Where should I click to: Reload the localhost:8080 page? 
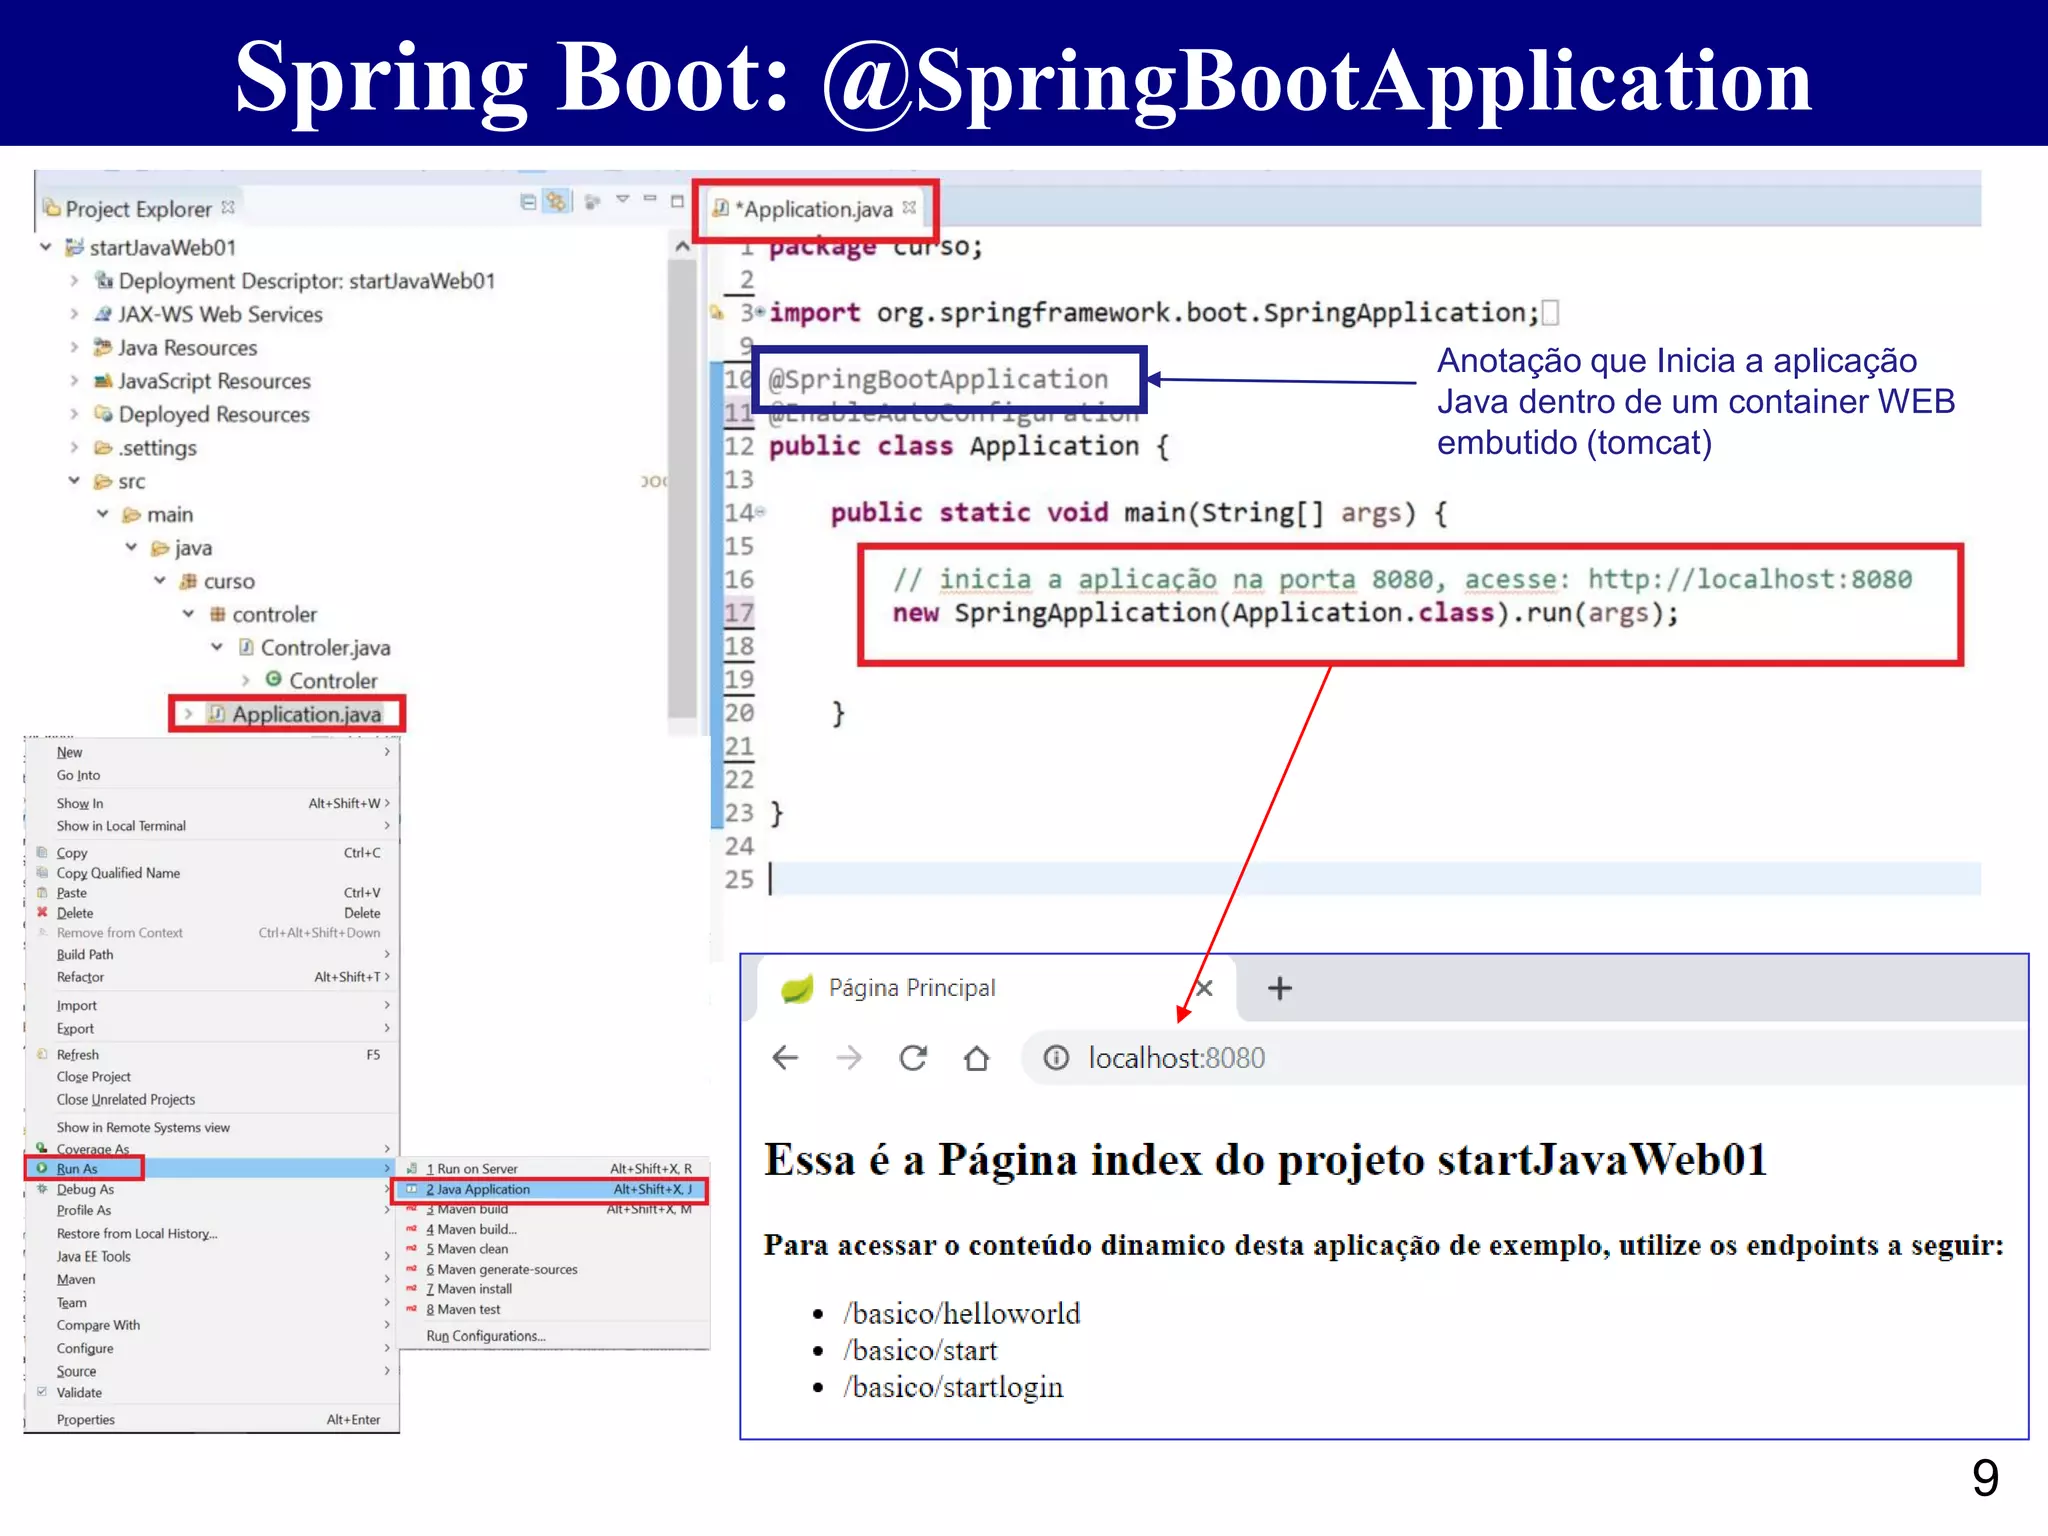click(913, 1058)
